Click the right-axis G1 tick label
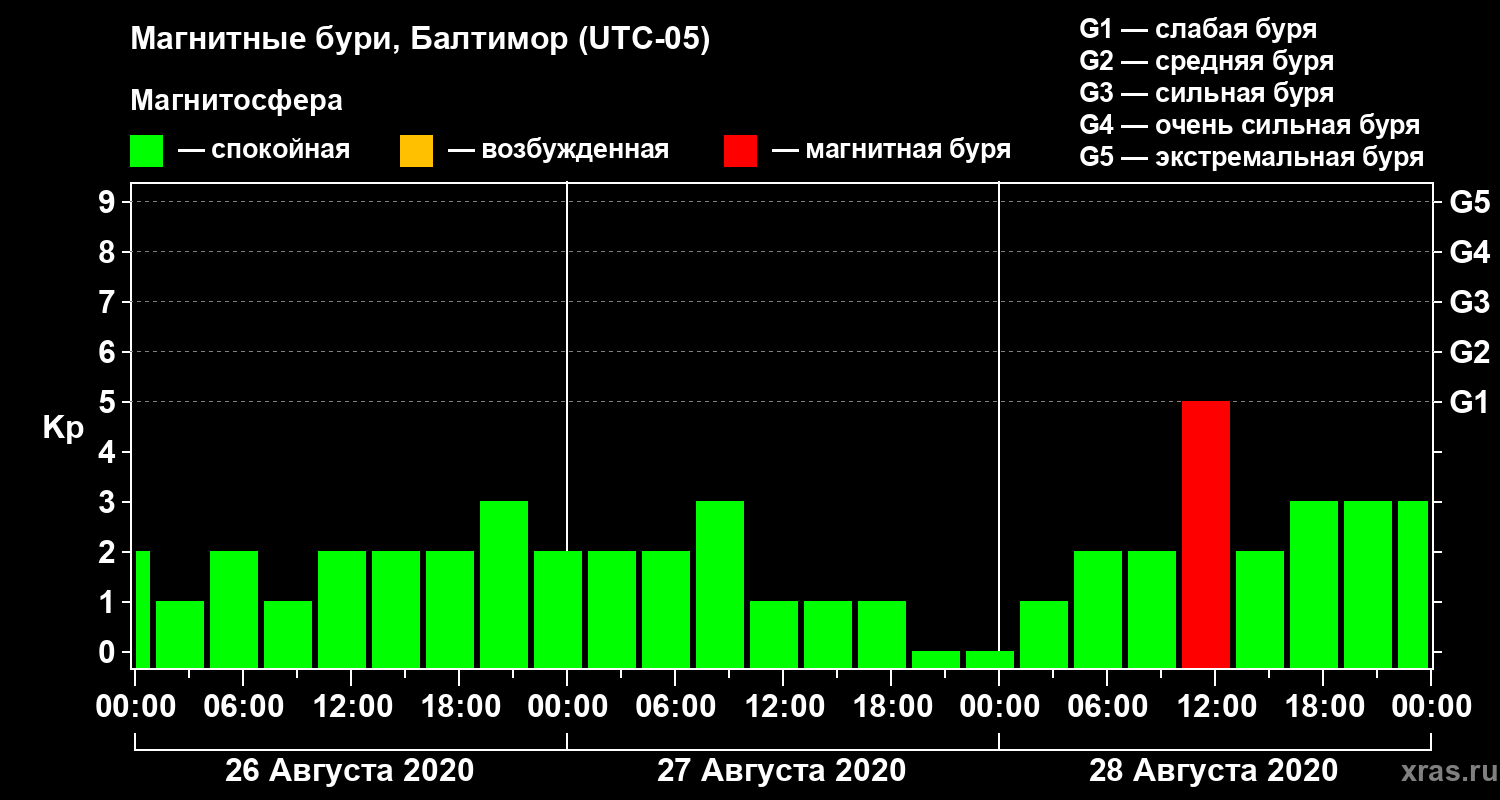This screenshot has width=1500, height=800. coord(1469,402)
